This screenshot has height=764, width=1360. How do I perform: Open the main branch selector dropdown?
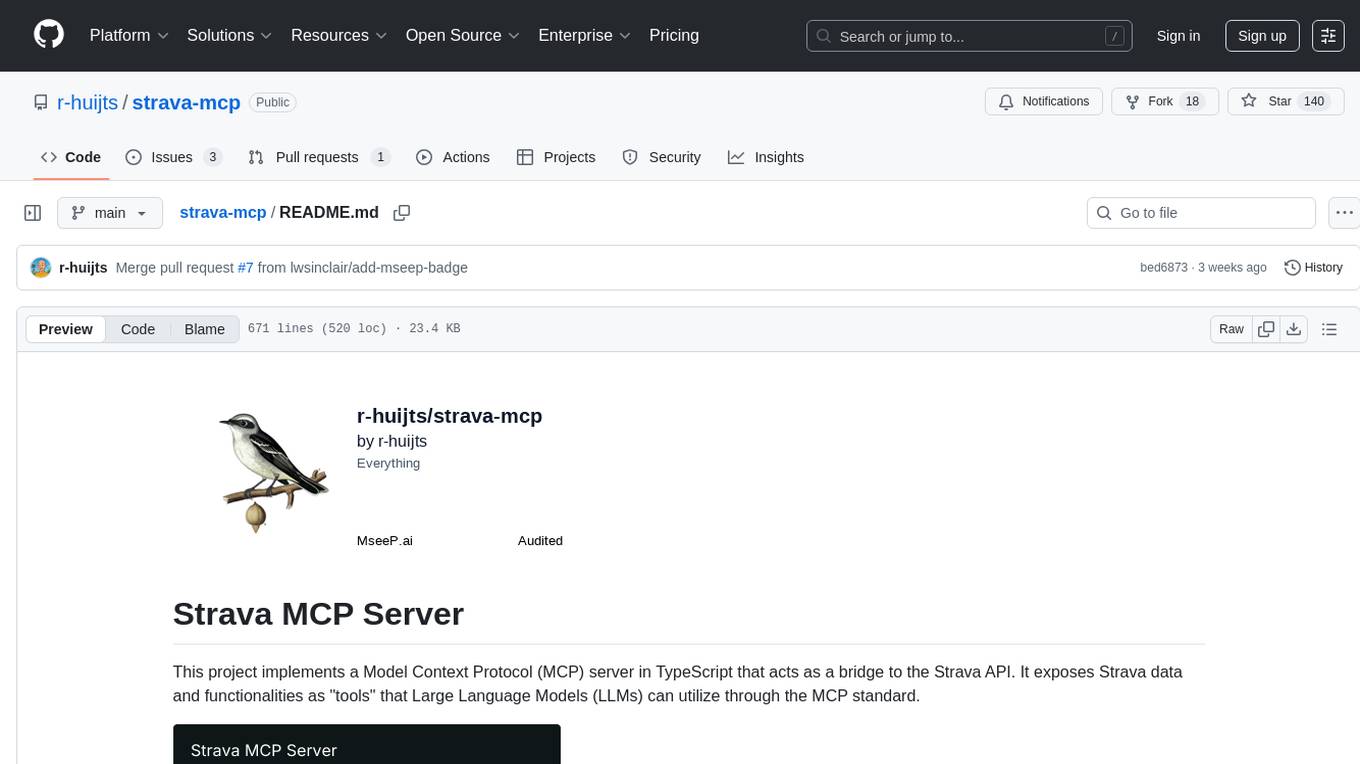[110, 213]
